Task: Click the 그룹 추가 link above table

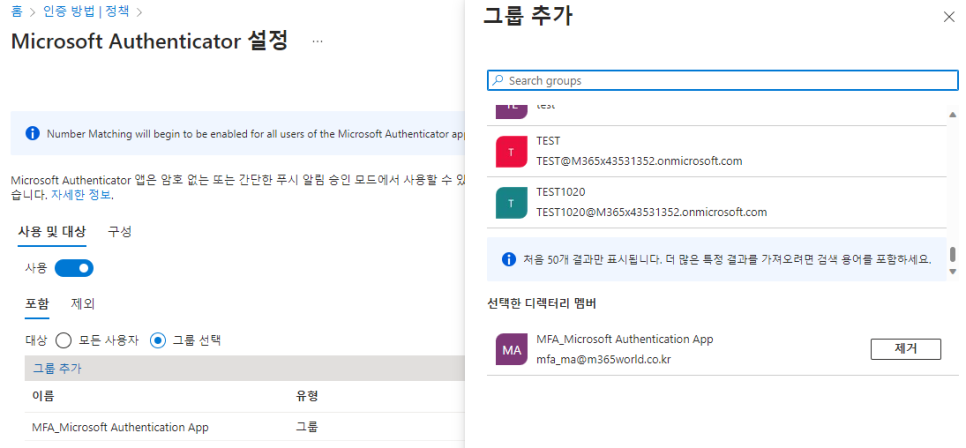Action: coord(57,369)
